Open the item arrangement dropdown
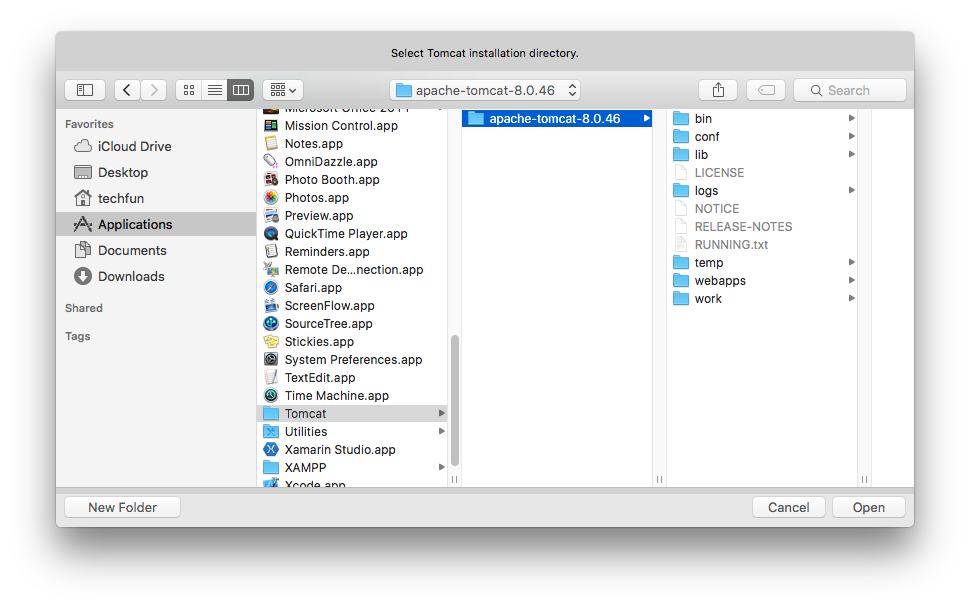The height and width of the screenshot is (607, 970). click(283, 90)
